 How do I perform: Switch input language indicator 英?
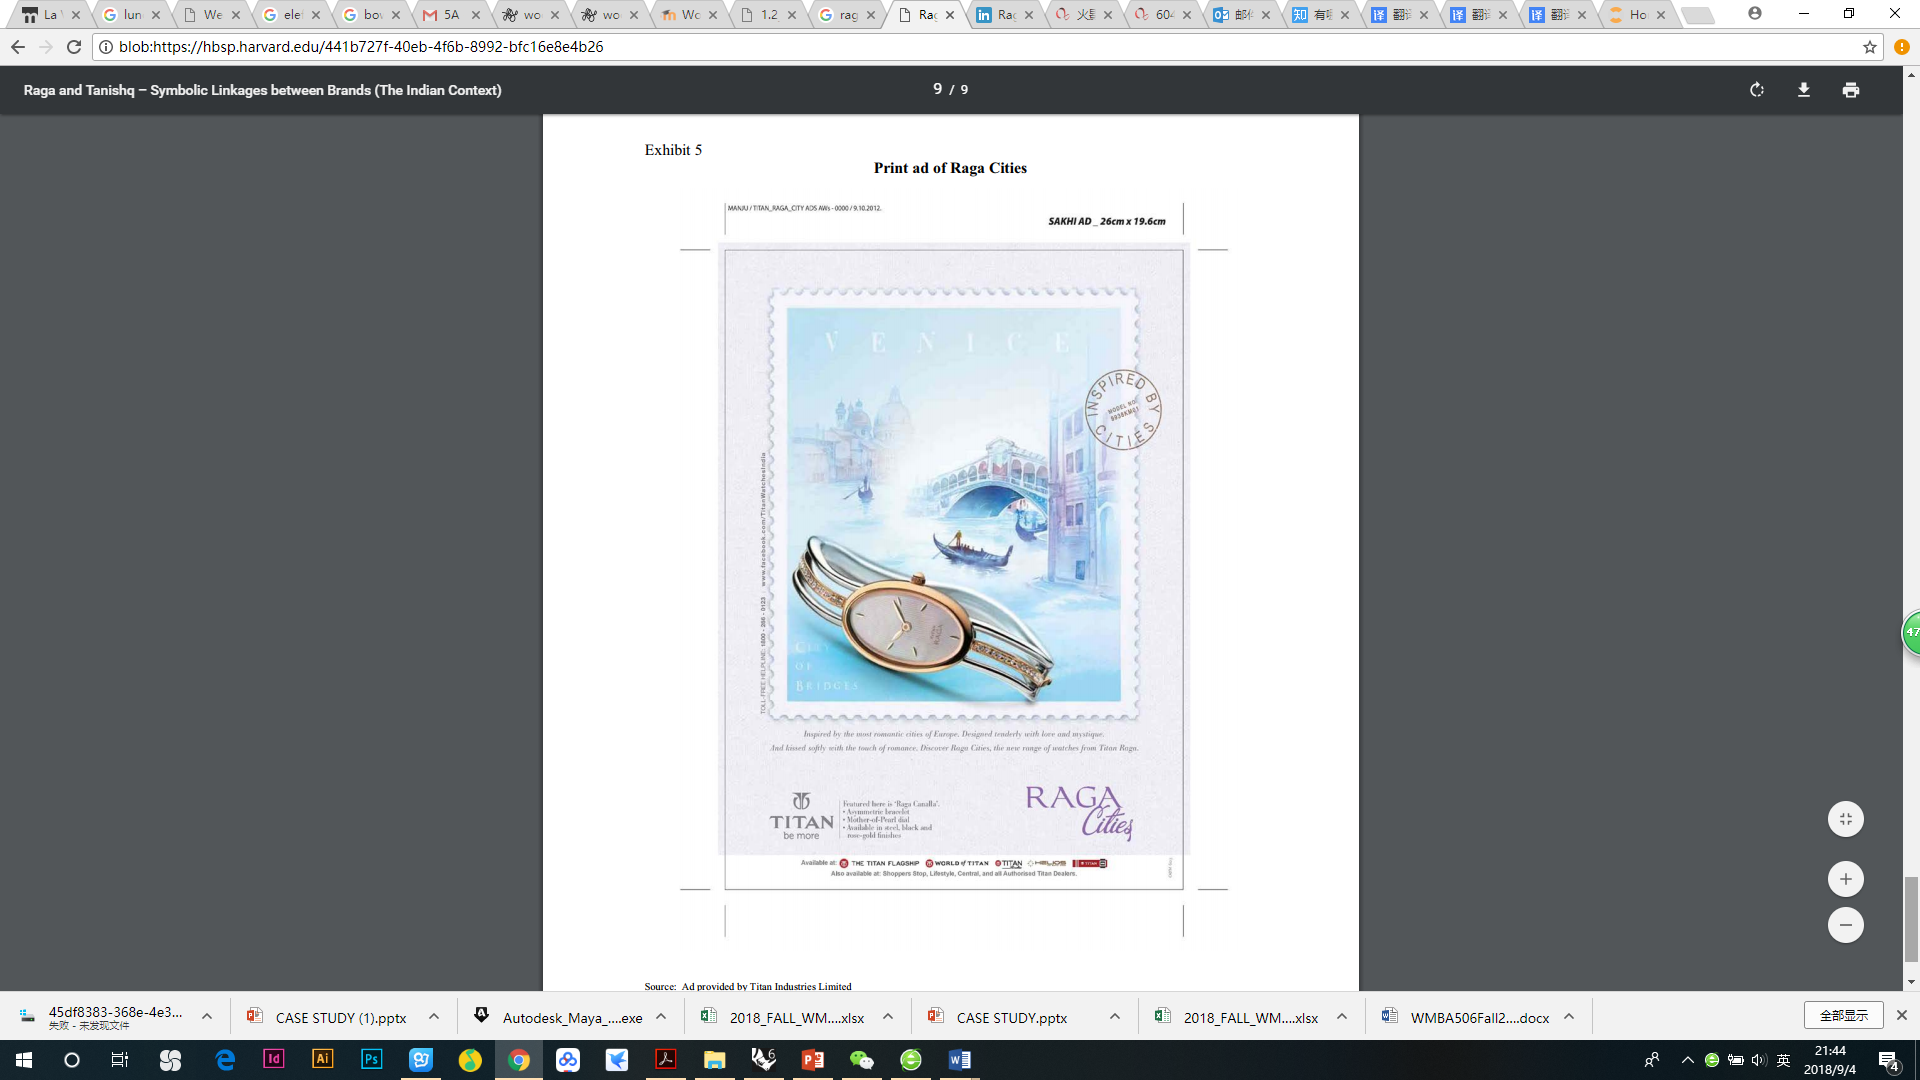click(x=1783, y=1060)
